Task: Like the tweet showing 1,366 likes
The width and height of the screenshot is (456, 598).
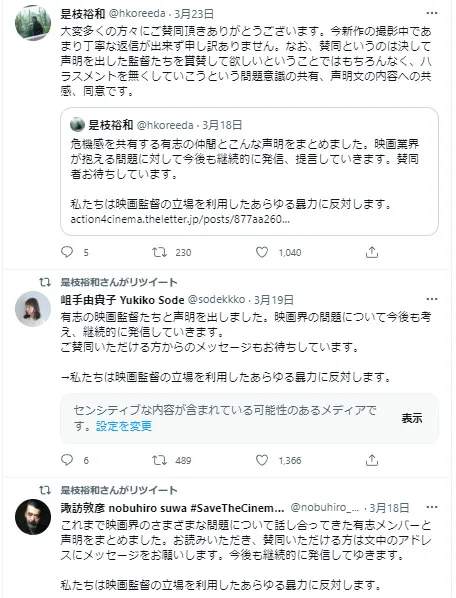Action: click(x=262, y=460)
